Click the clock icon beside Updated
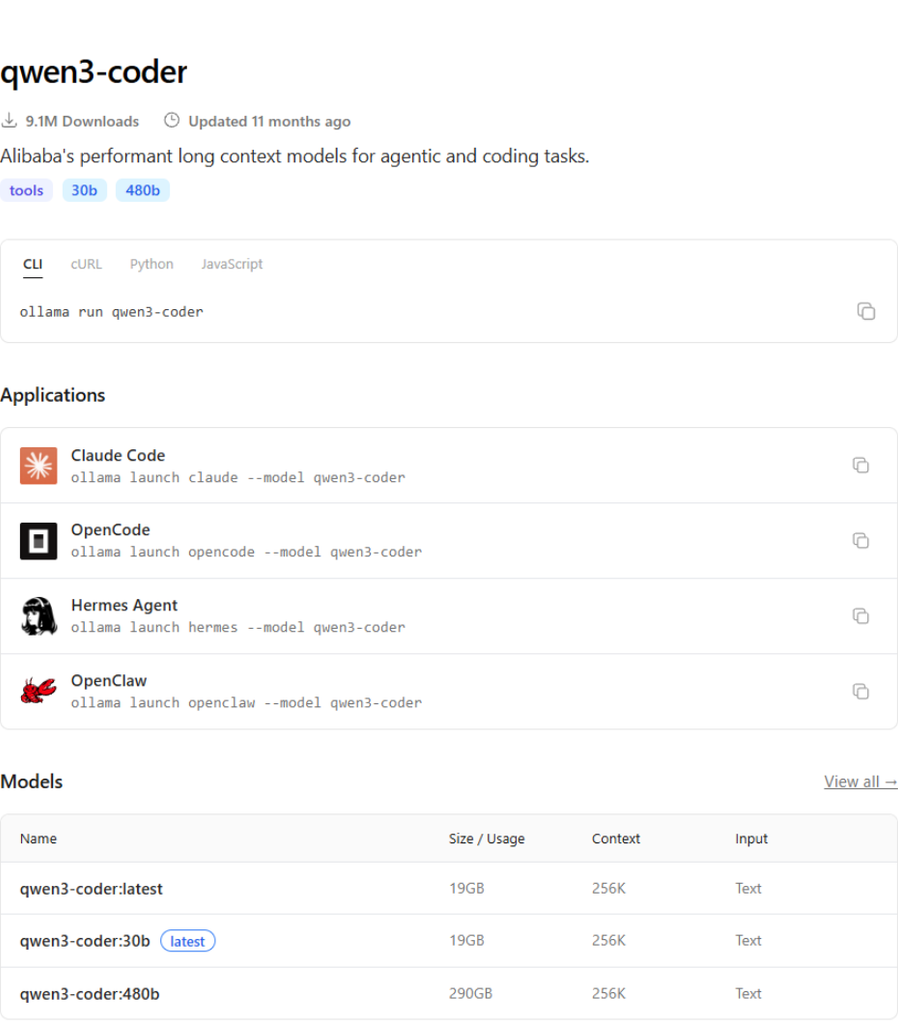Image resolution: width=898 pixels, height=1024 pixels. (x=172, y=120)
